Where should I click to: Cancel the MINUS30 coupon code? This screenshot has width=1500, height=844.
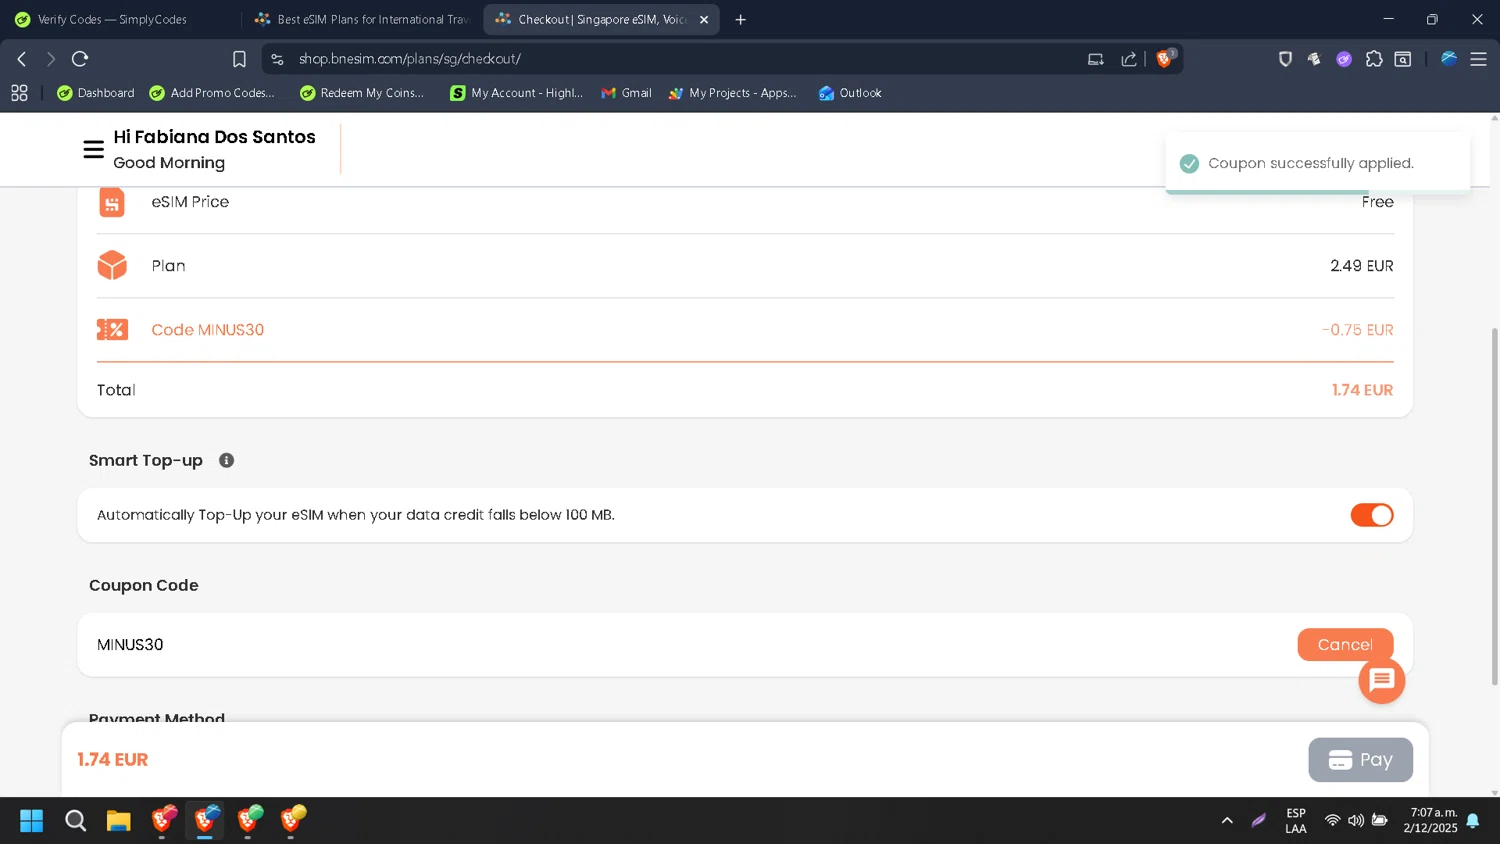(x=1345, y=645)
